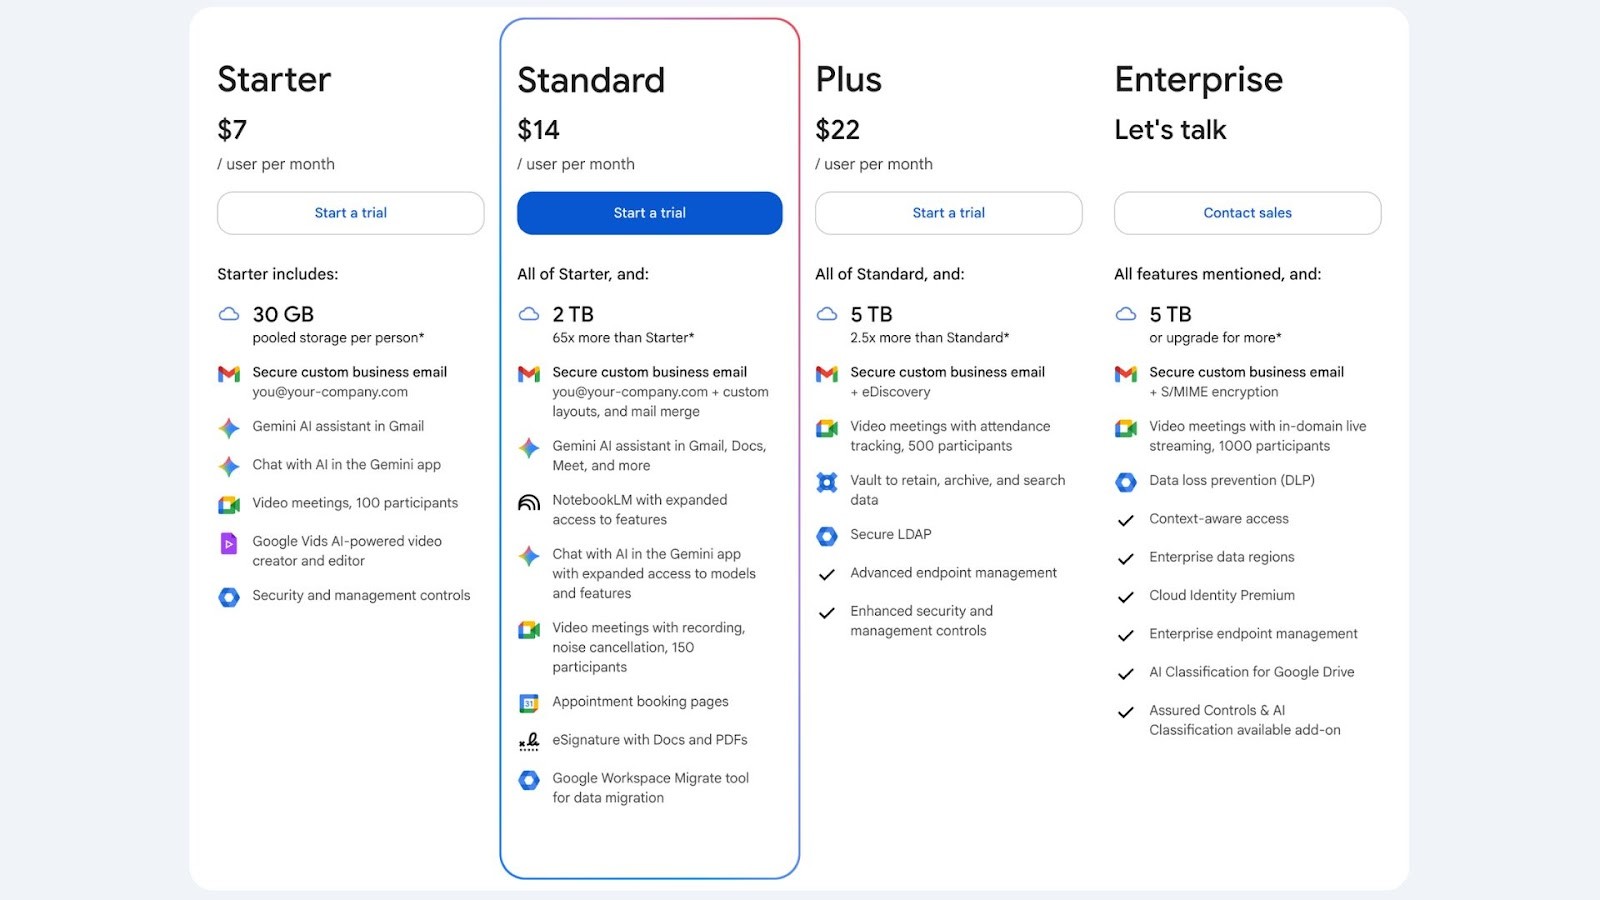This screenshot has height=900, width=1600.
Task: Click the Google Vids icon in Starter
Action: click(229, 543)
